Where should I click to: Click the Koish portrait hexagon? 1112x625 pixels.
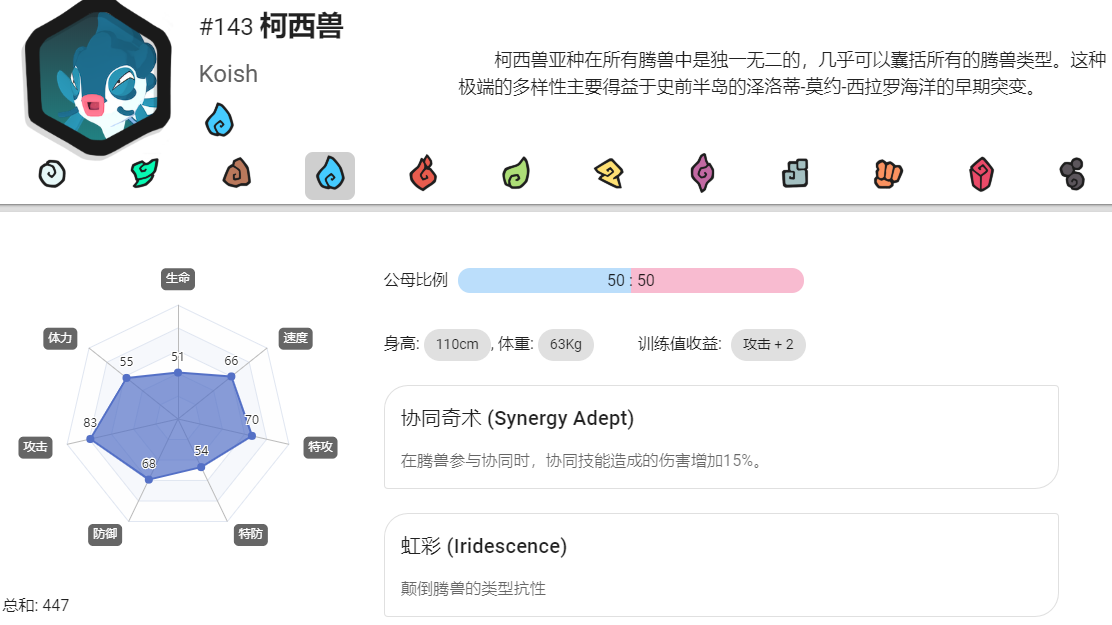point(99,76)
